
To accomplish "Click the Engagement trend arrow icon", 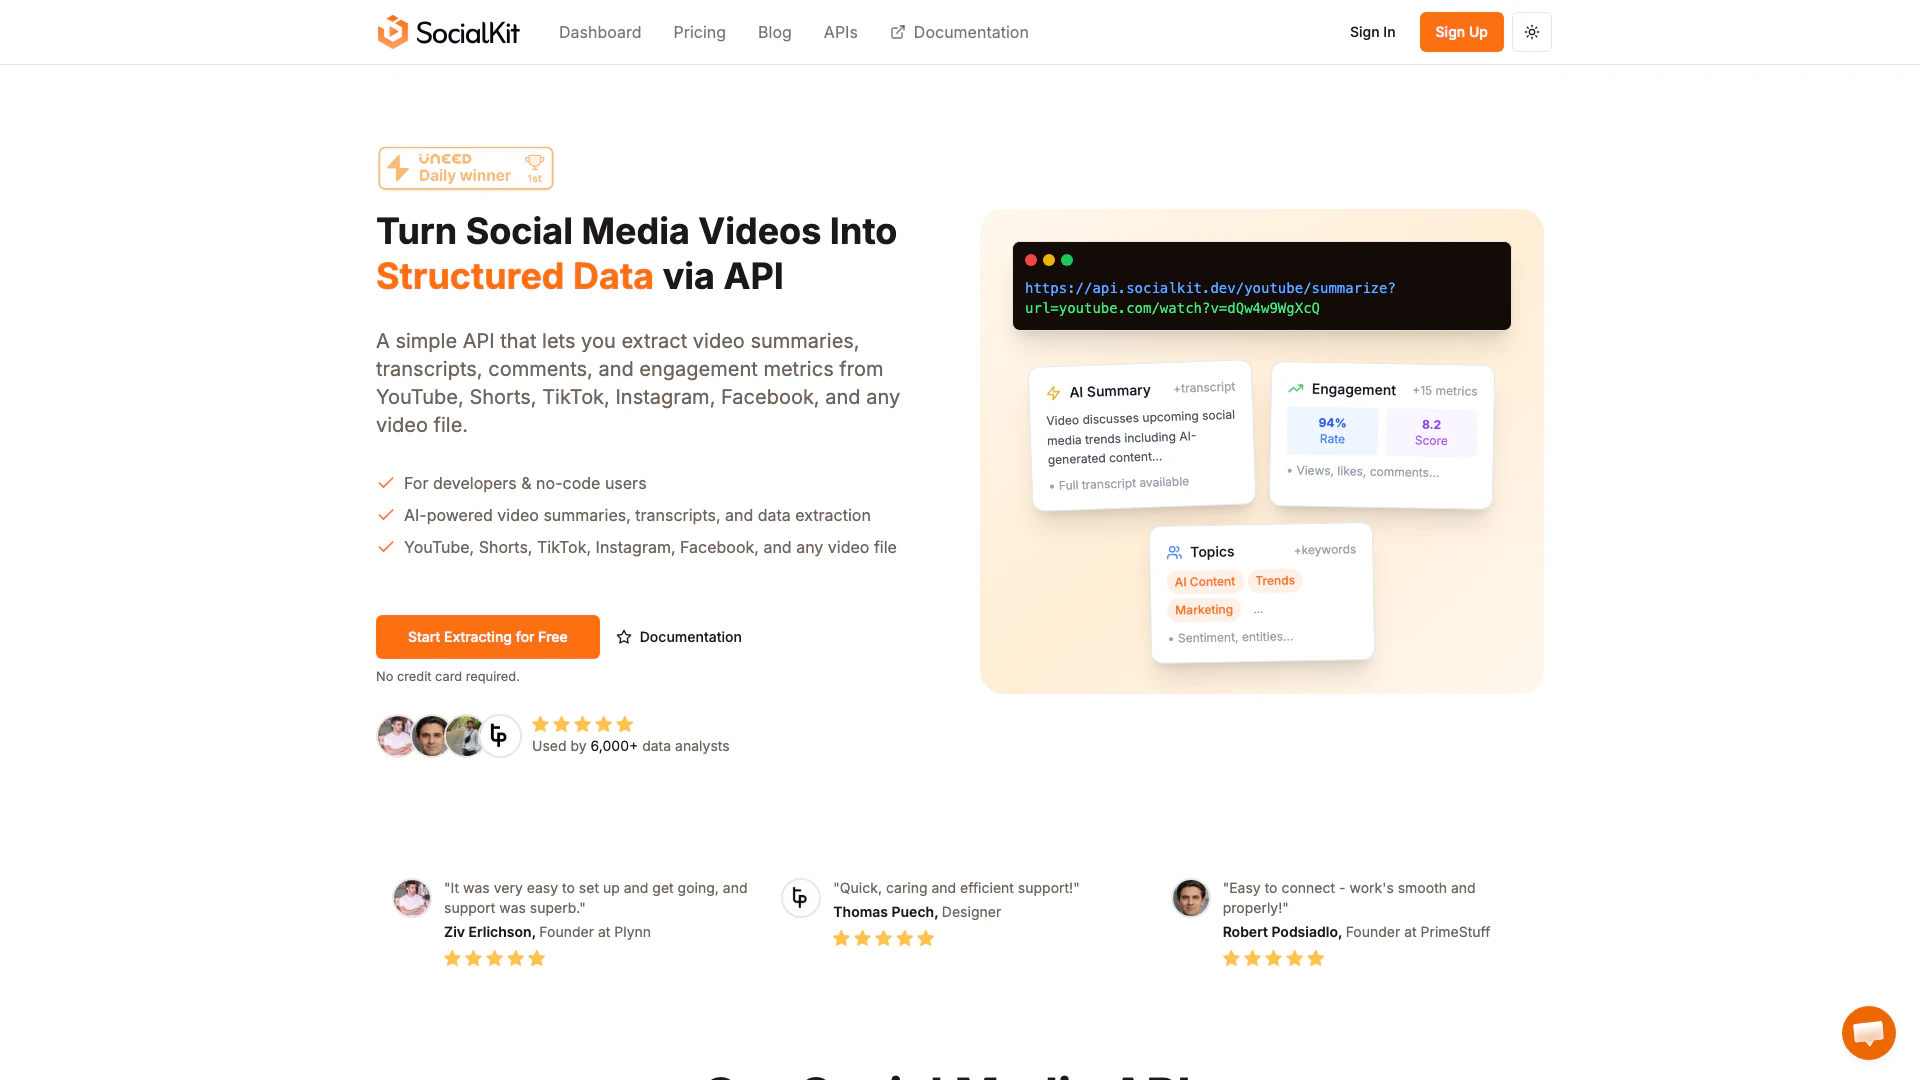I will (1296, 389).
